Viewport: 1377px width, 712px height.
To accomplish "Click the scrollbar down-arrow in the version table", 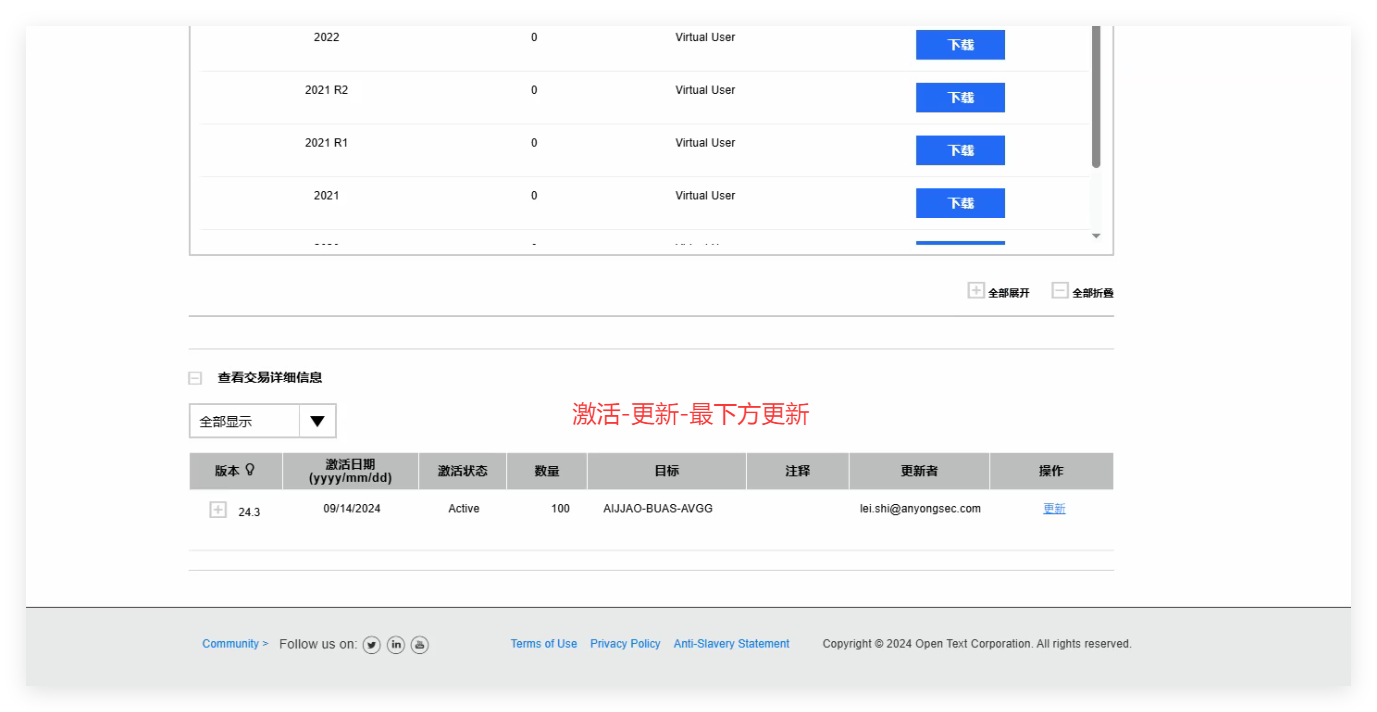I will (x=1095, y=235).
